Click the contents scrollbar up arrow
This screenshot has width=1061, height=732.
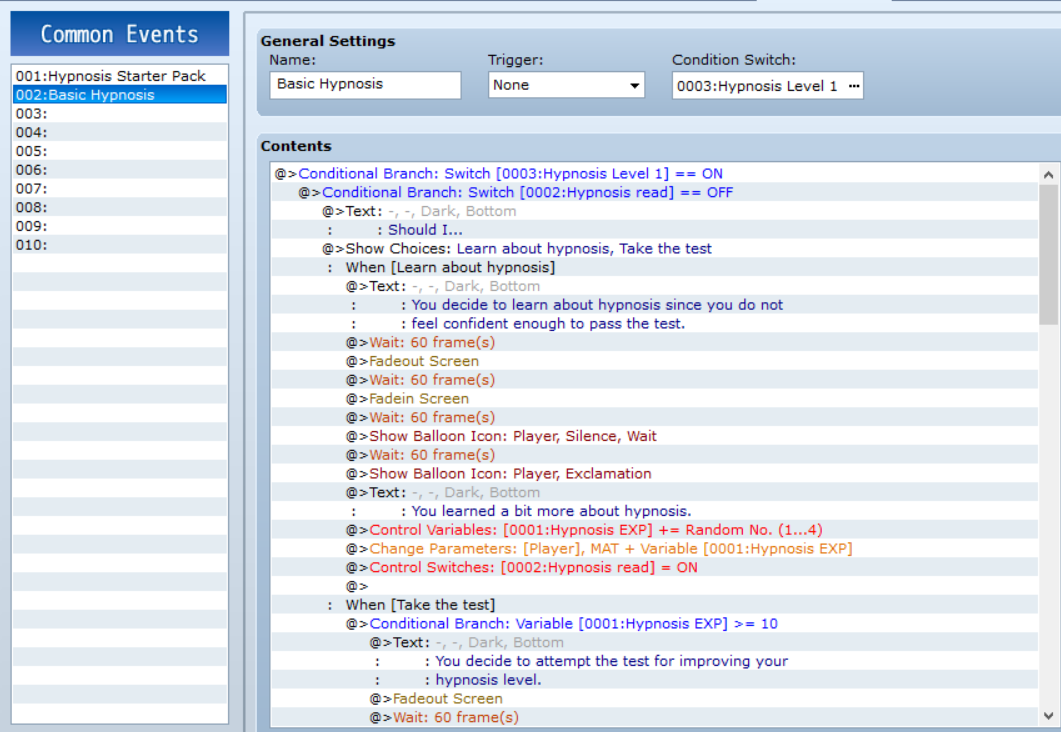(1048, 175)
